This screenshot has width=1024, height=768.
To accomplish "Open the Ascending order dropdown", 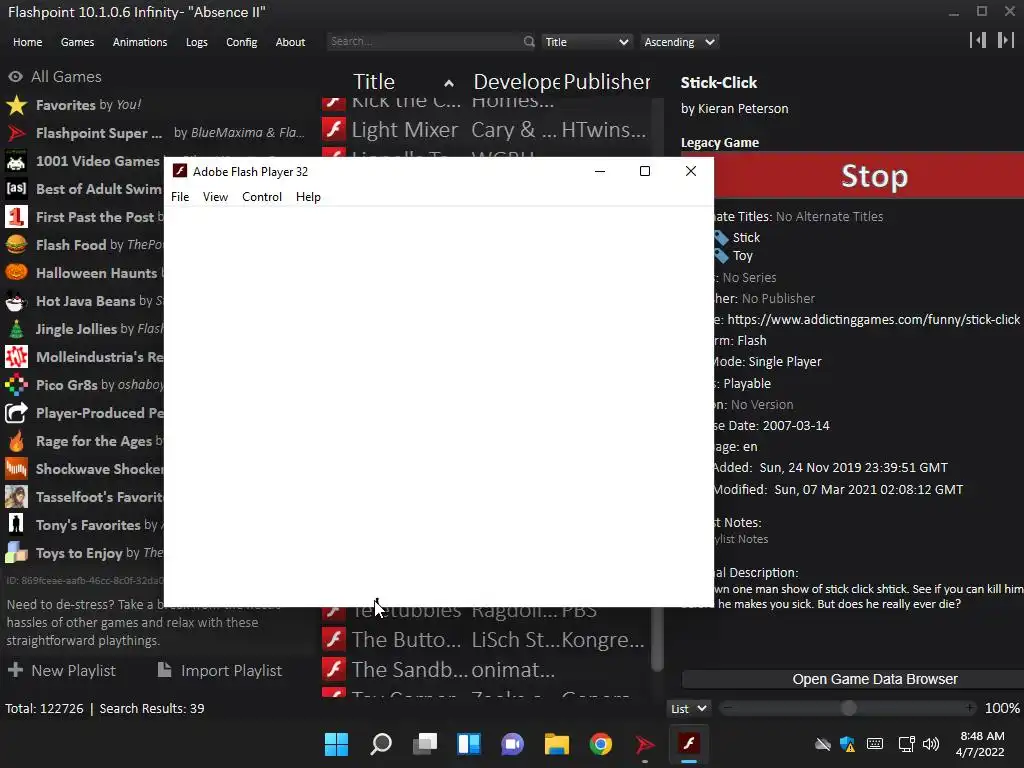I will click(679, 42).
